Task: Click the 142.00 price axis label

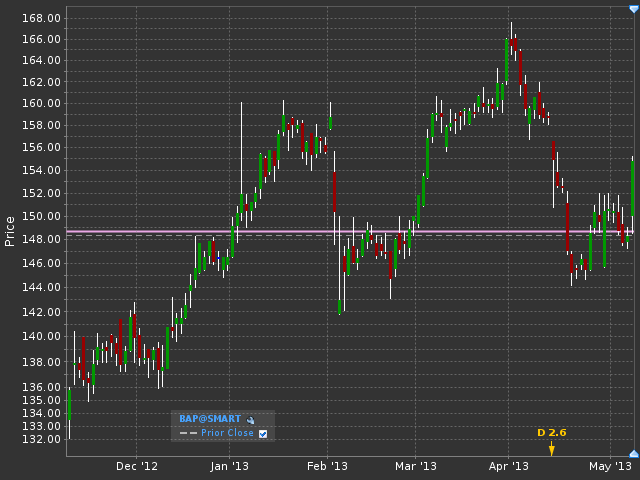Action: (x=41, y=312)
